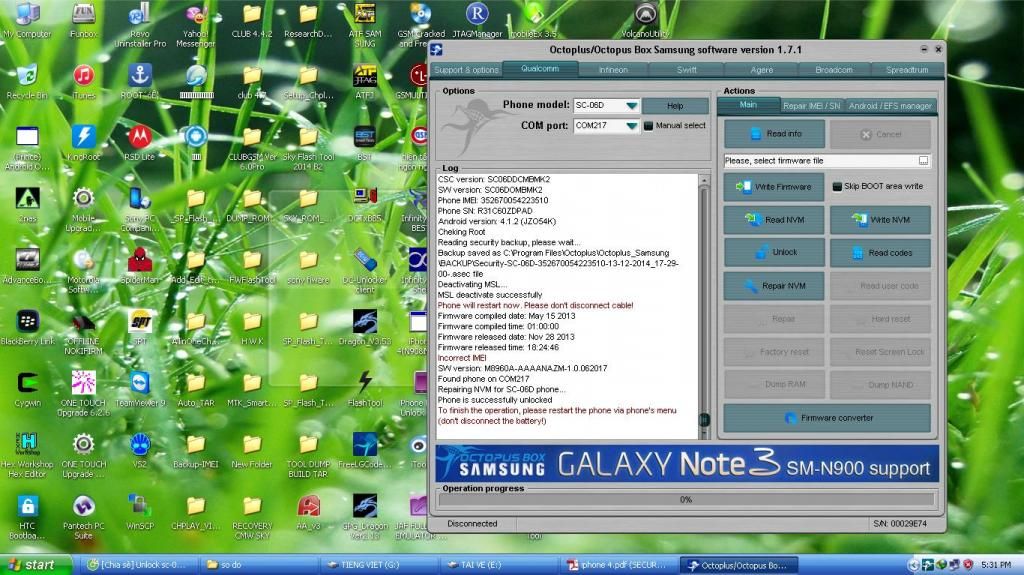
Task: Open the RECOVERY CMW SKY folder
Action: click(x=251, y=516)
